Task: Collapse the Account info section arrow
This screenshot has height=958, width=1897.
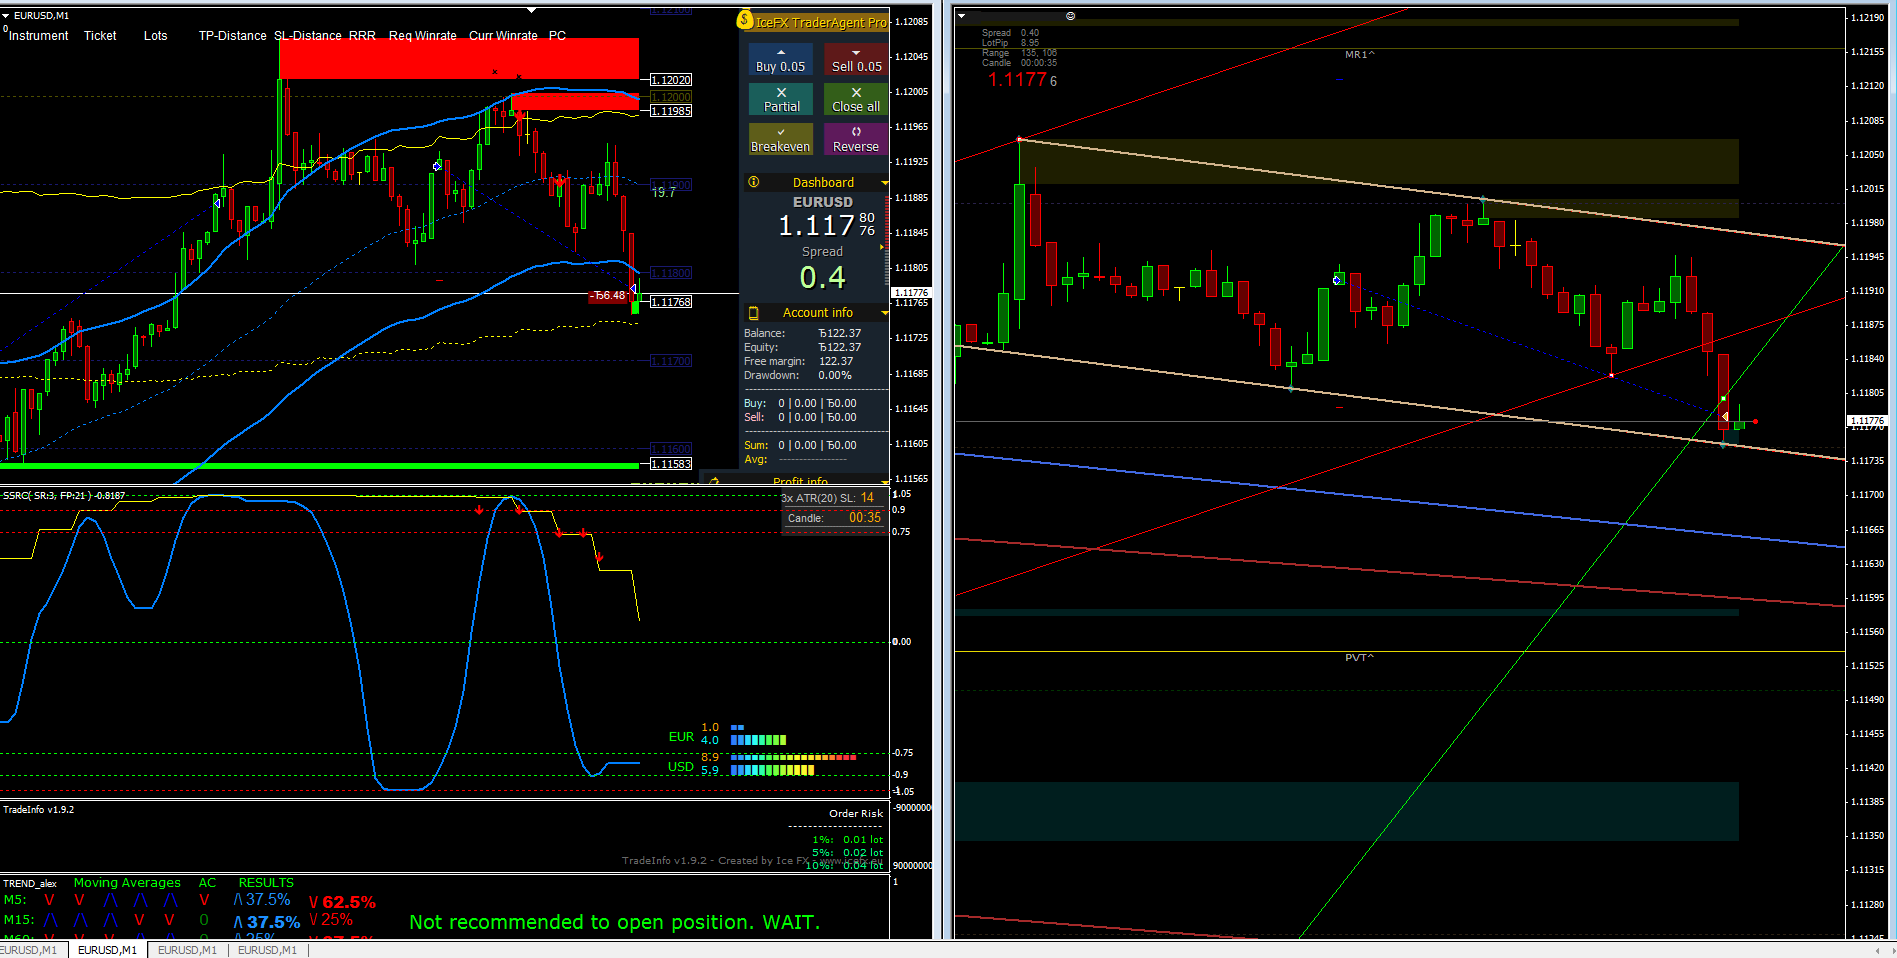Action: (x=884, y=313)
